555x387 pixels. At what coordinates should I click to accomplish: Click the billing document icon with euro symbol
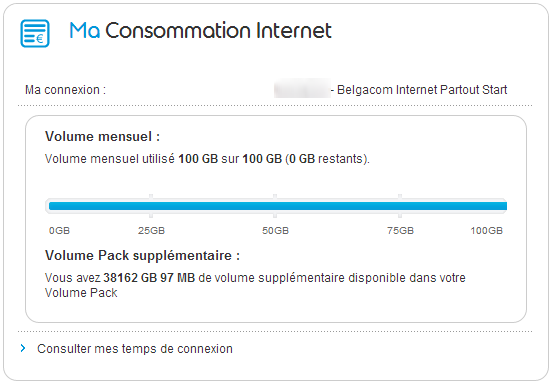pos(35,33)
